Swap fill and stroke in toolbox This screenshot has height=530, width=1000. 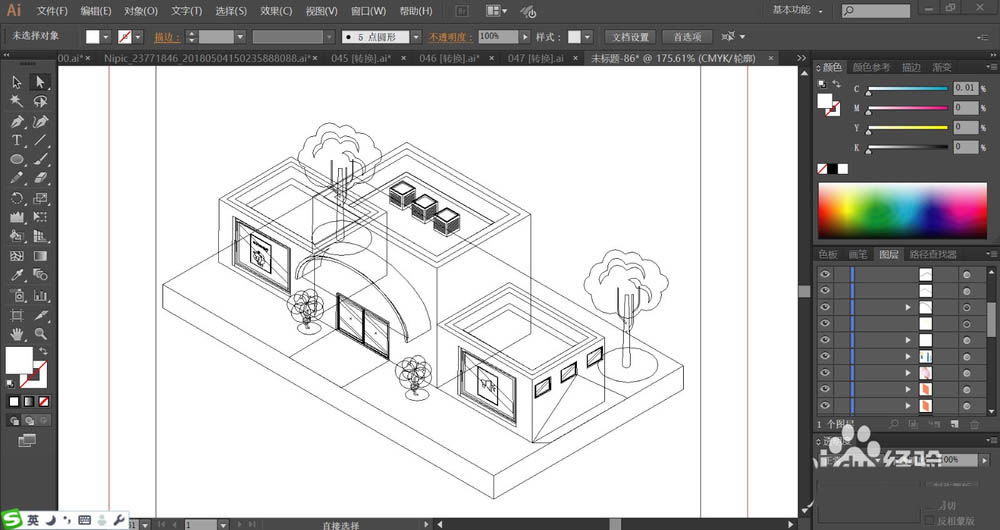43,351
